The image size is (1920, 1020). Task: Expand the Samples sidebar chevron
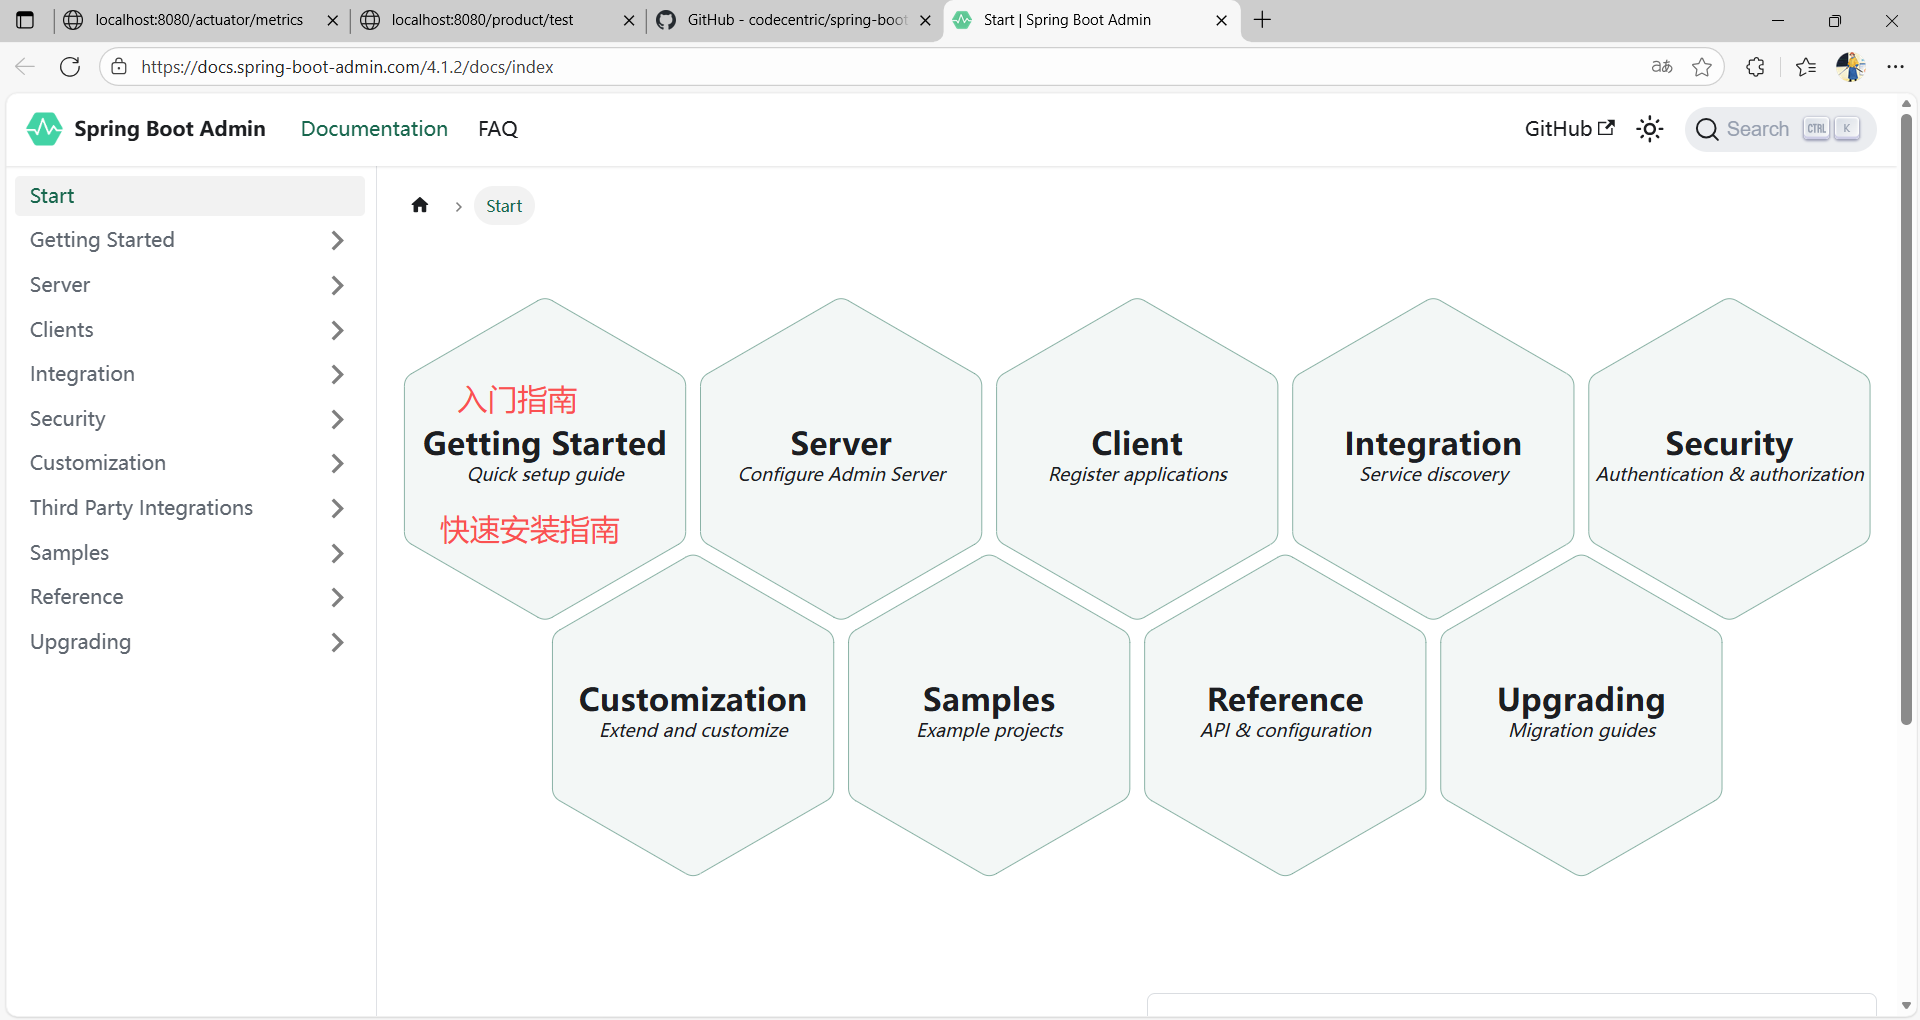coord(337,553)
